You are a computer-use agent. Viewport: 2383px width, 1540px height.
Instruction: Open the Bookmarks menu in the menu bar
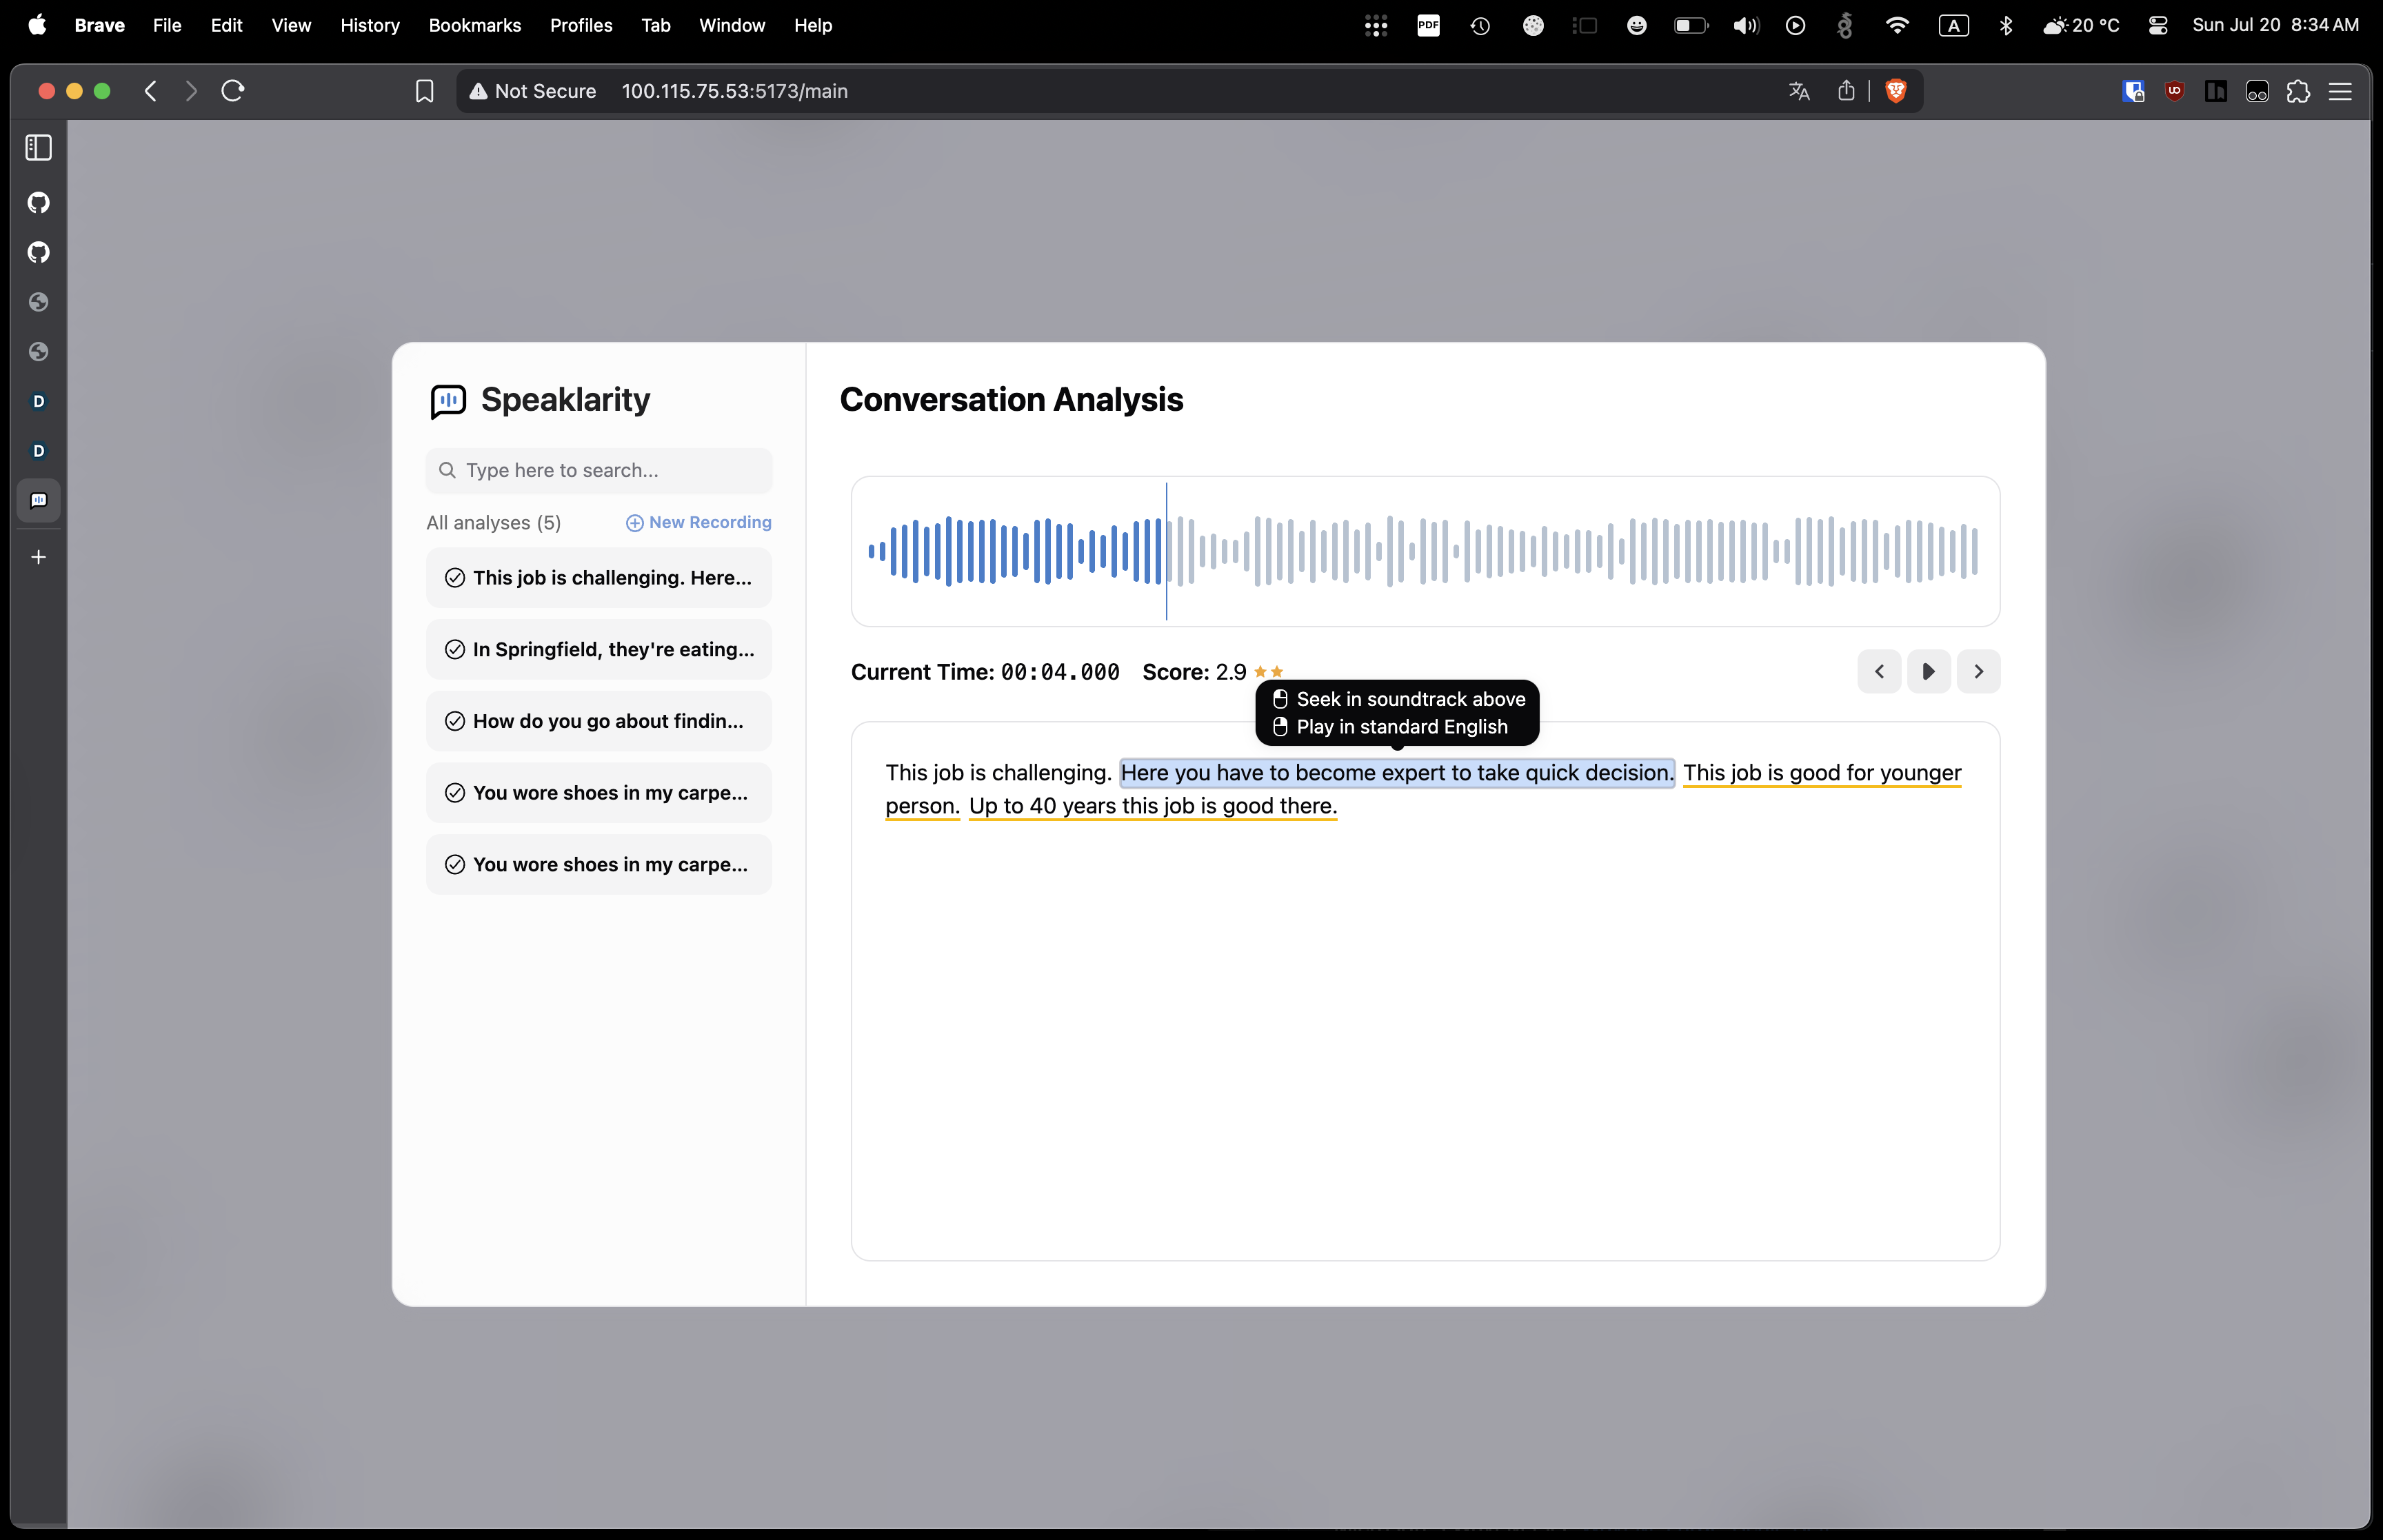click(474, 25)
